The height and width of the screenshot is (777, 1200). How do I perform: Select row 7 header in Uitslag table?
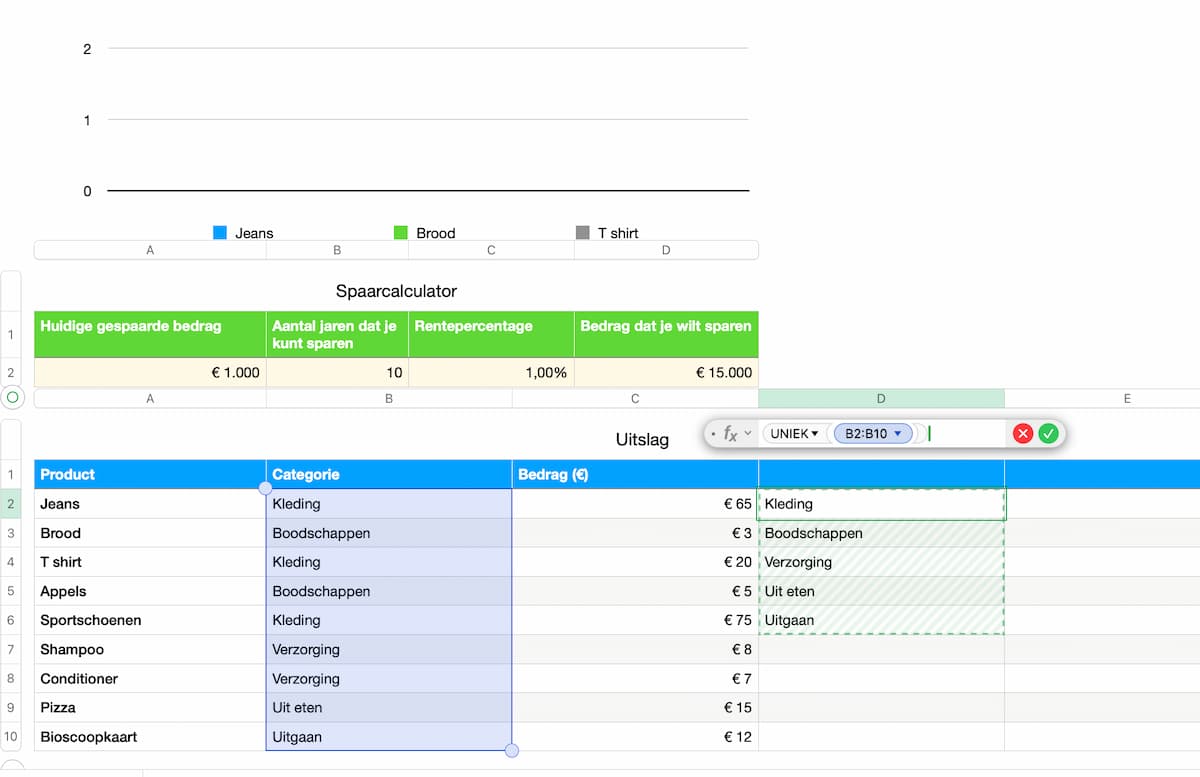11,650
